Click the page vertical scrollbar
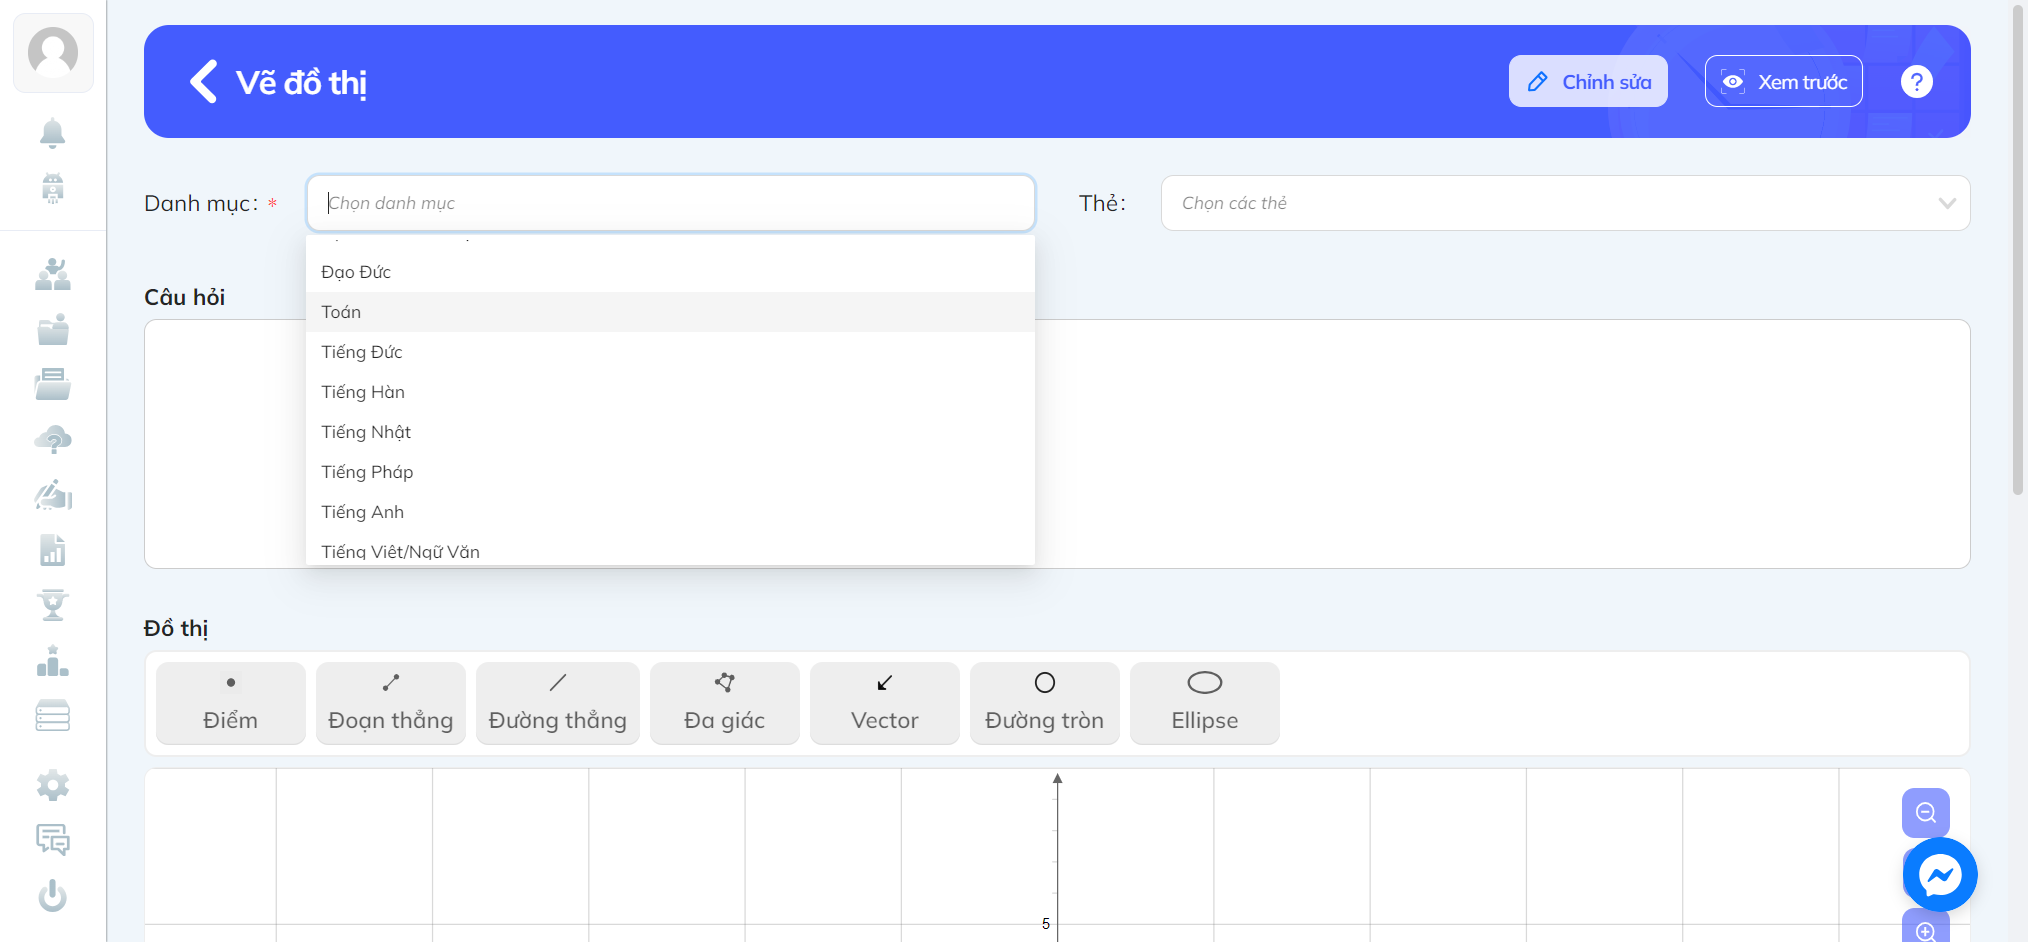2028x942 pixels. click(2018, 250)
